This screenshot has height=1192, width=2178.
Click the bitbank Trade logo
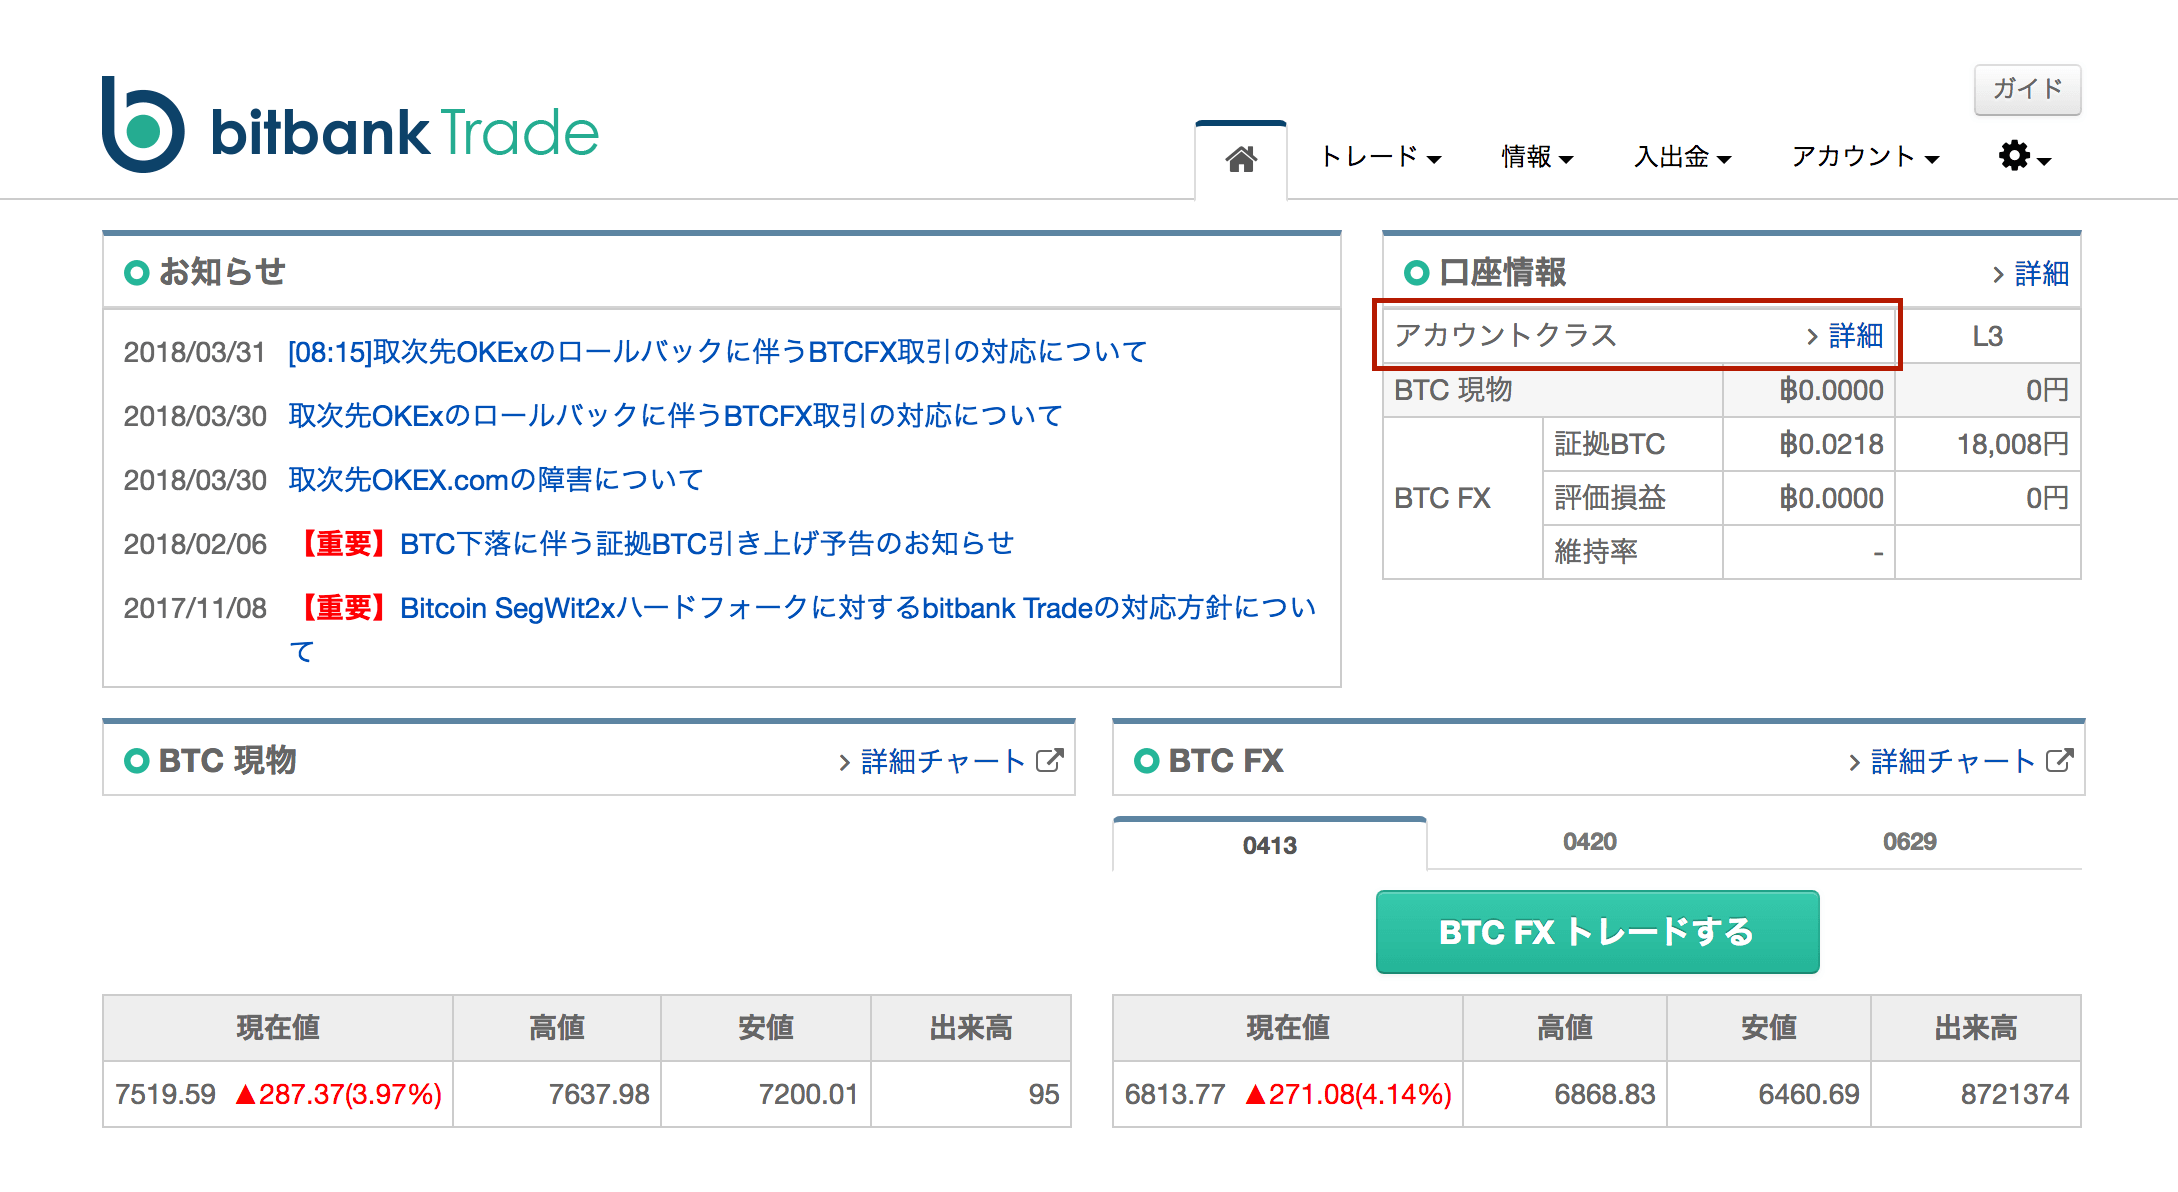pyautogui.click(x=350, y=126)
